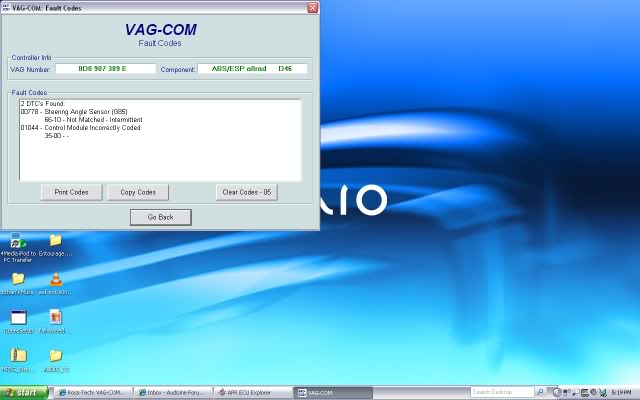Viewport: 640px width, 400px height.
Task: Open the 4Media iPod to PC Transfer shortcut
Action: click(x=17, y=241)
